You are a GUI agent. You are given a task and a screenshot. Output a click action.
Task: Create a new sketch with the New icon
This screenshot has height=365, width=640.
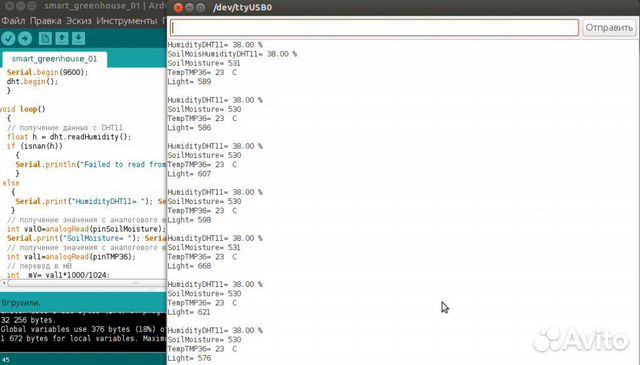pyautogui.click(x=45, y=38)
